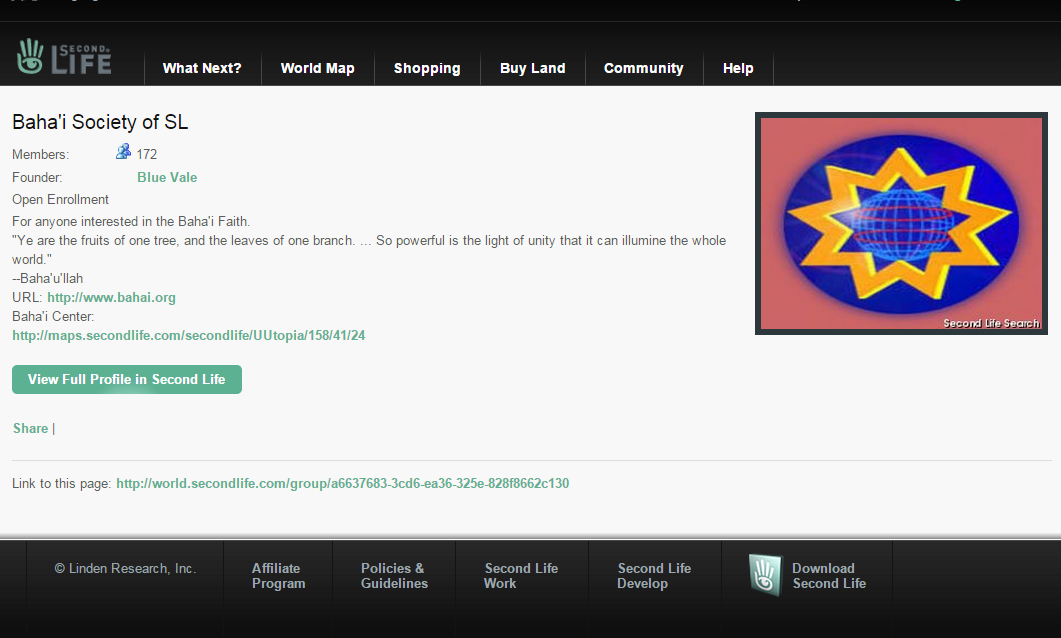The image size is (1061, 638).
Task: Click the Download Second Life footer link
Action: click(x=829, y=576)
